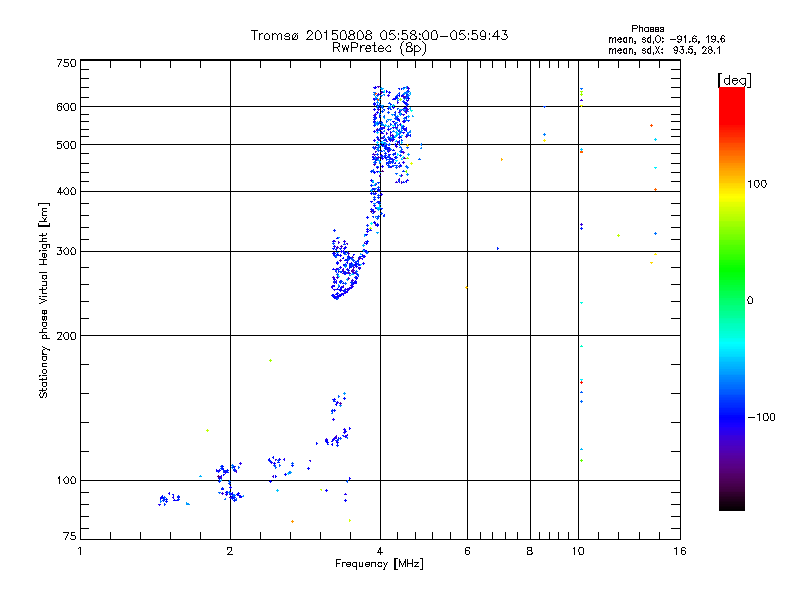Click the '[deg]' colorbar unit label
800x600 pixels.
(x=734, y=80)
